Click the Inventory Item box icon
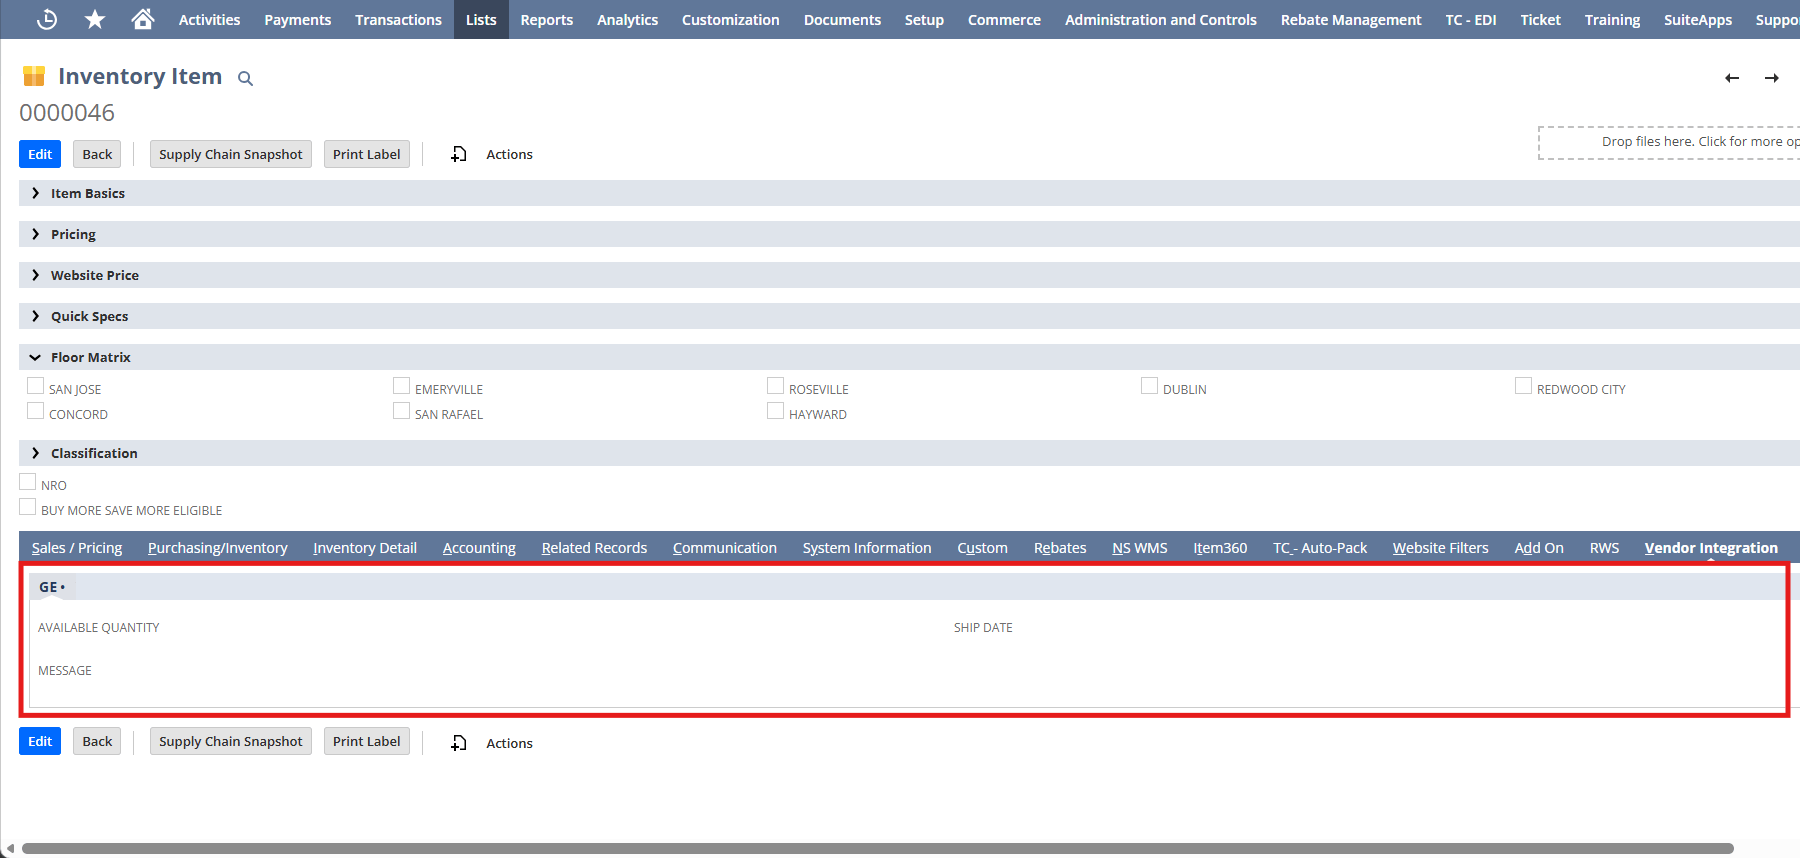The height and width of the screenshot is (858, 1800). tap(34, 76)
